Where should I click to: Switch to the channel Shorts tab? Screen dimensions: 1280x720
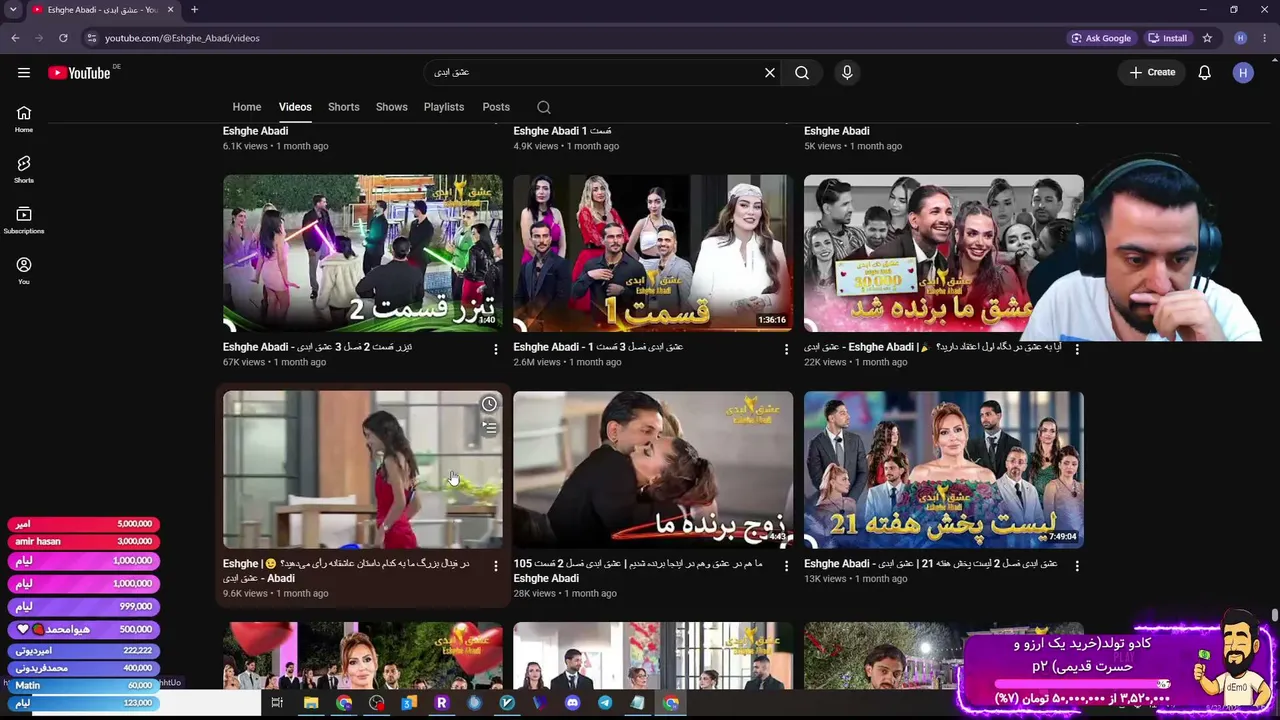pyautogui.click(x=344, y=107)
